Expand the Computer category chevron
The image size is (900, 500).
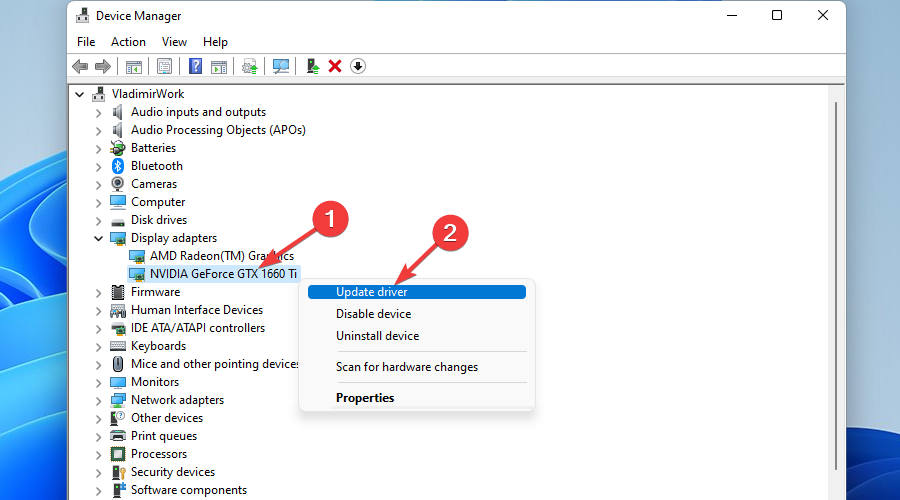[99, 203]
